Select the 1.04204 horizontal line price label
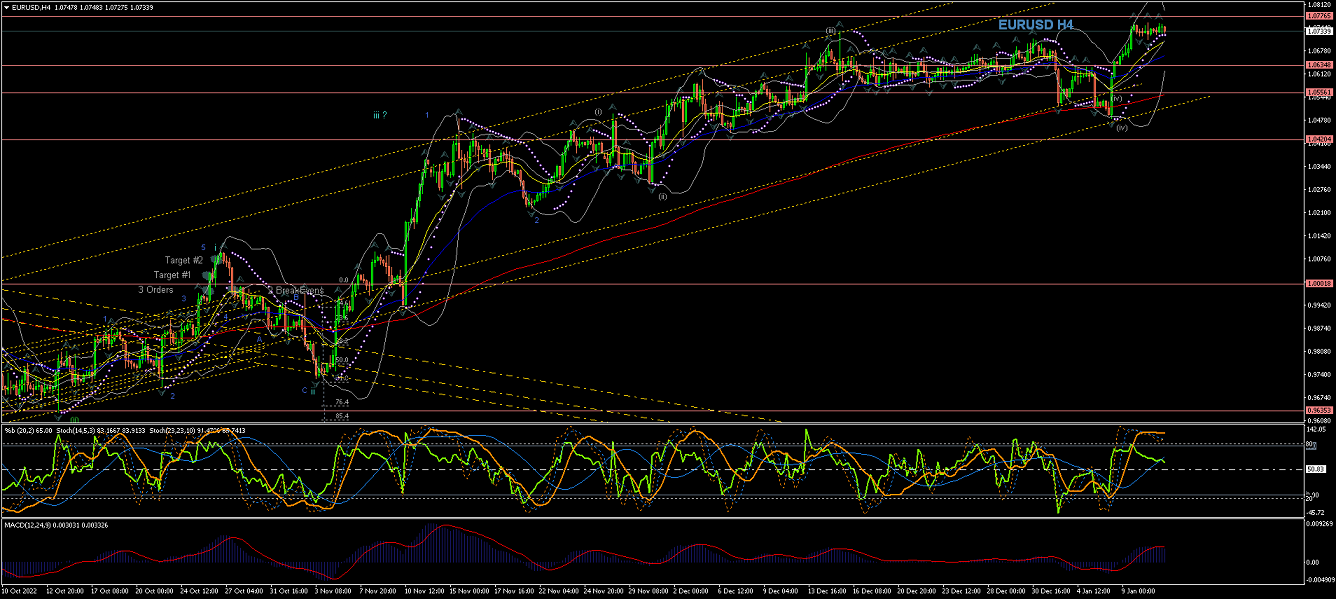 [x=1320, y=139]
